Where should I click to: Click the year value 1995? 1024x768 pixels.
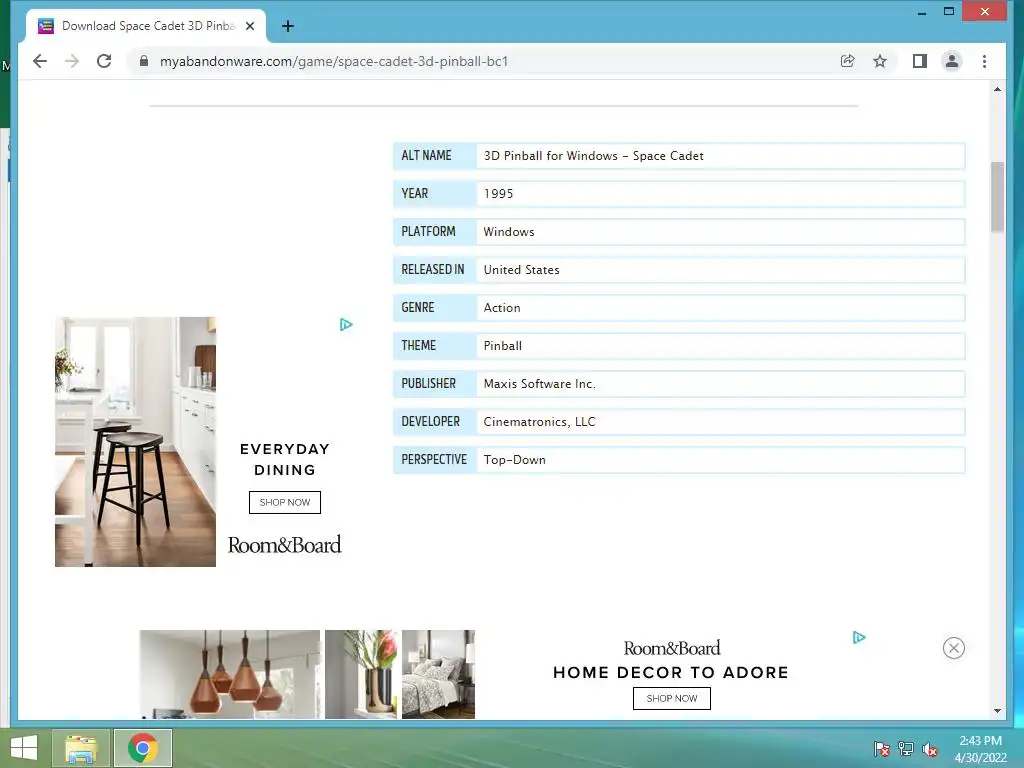[498, 193]
